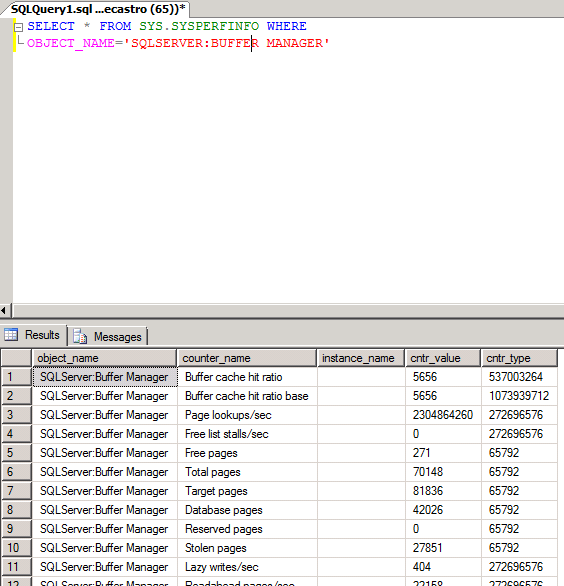
Task: Click the 'Database pages' cell
Action: point(247,510)
